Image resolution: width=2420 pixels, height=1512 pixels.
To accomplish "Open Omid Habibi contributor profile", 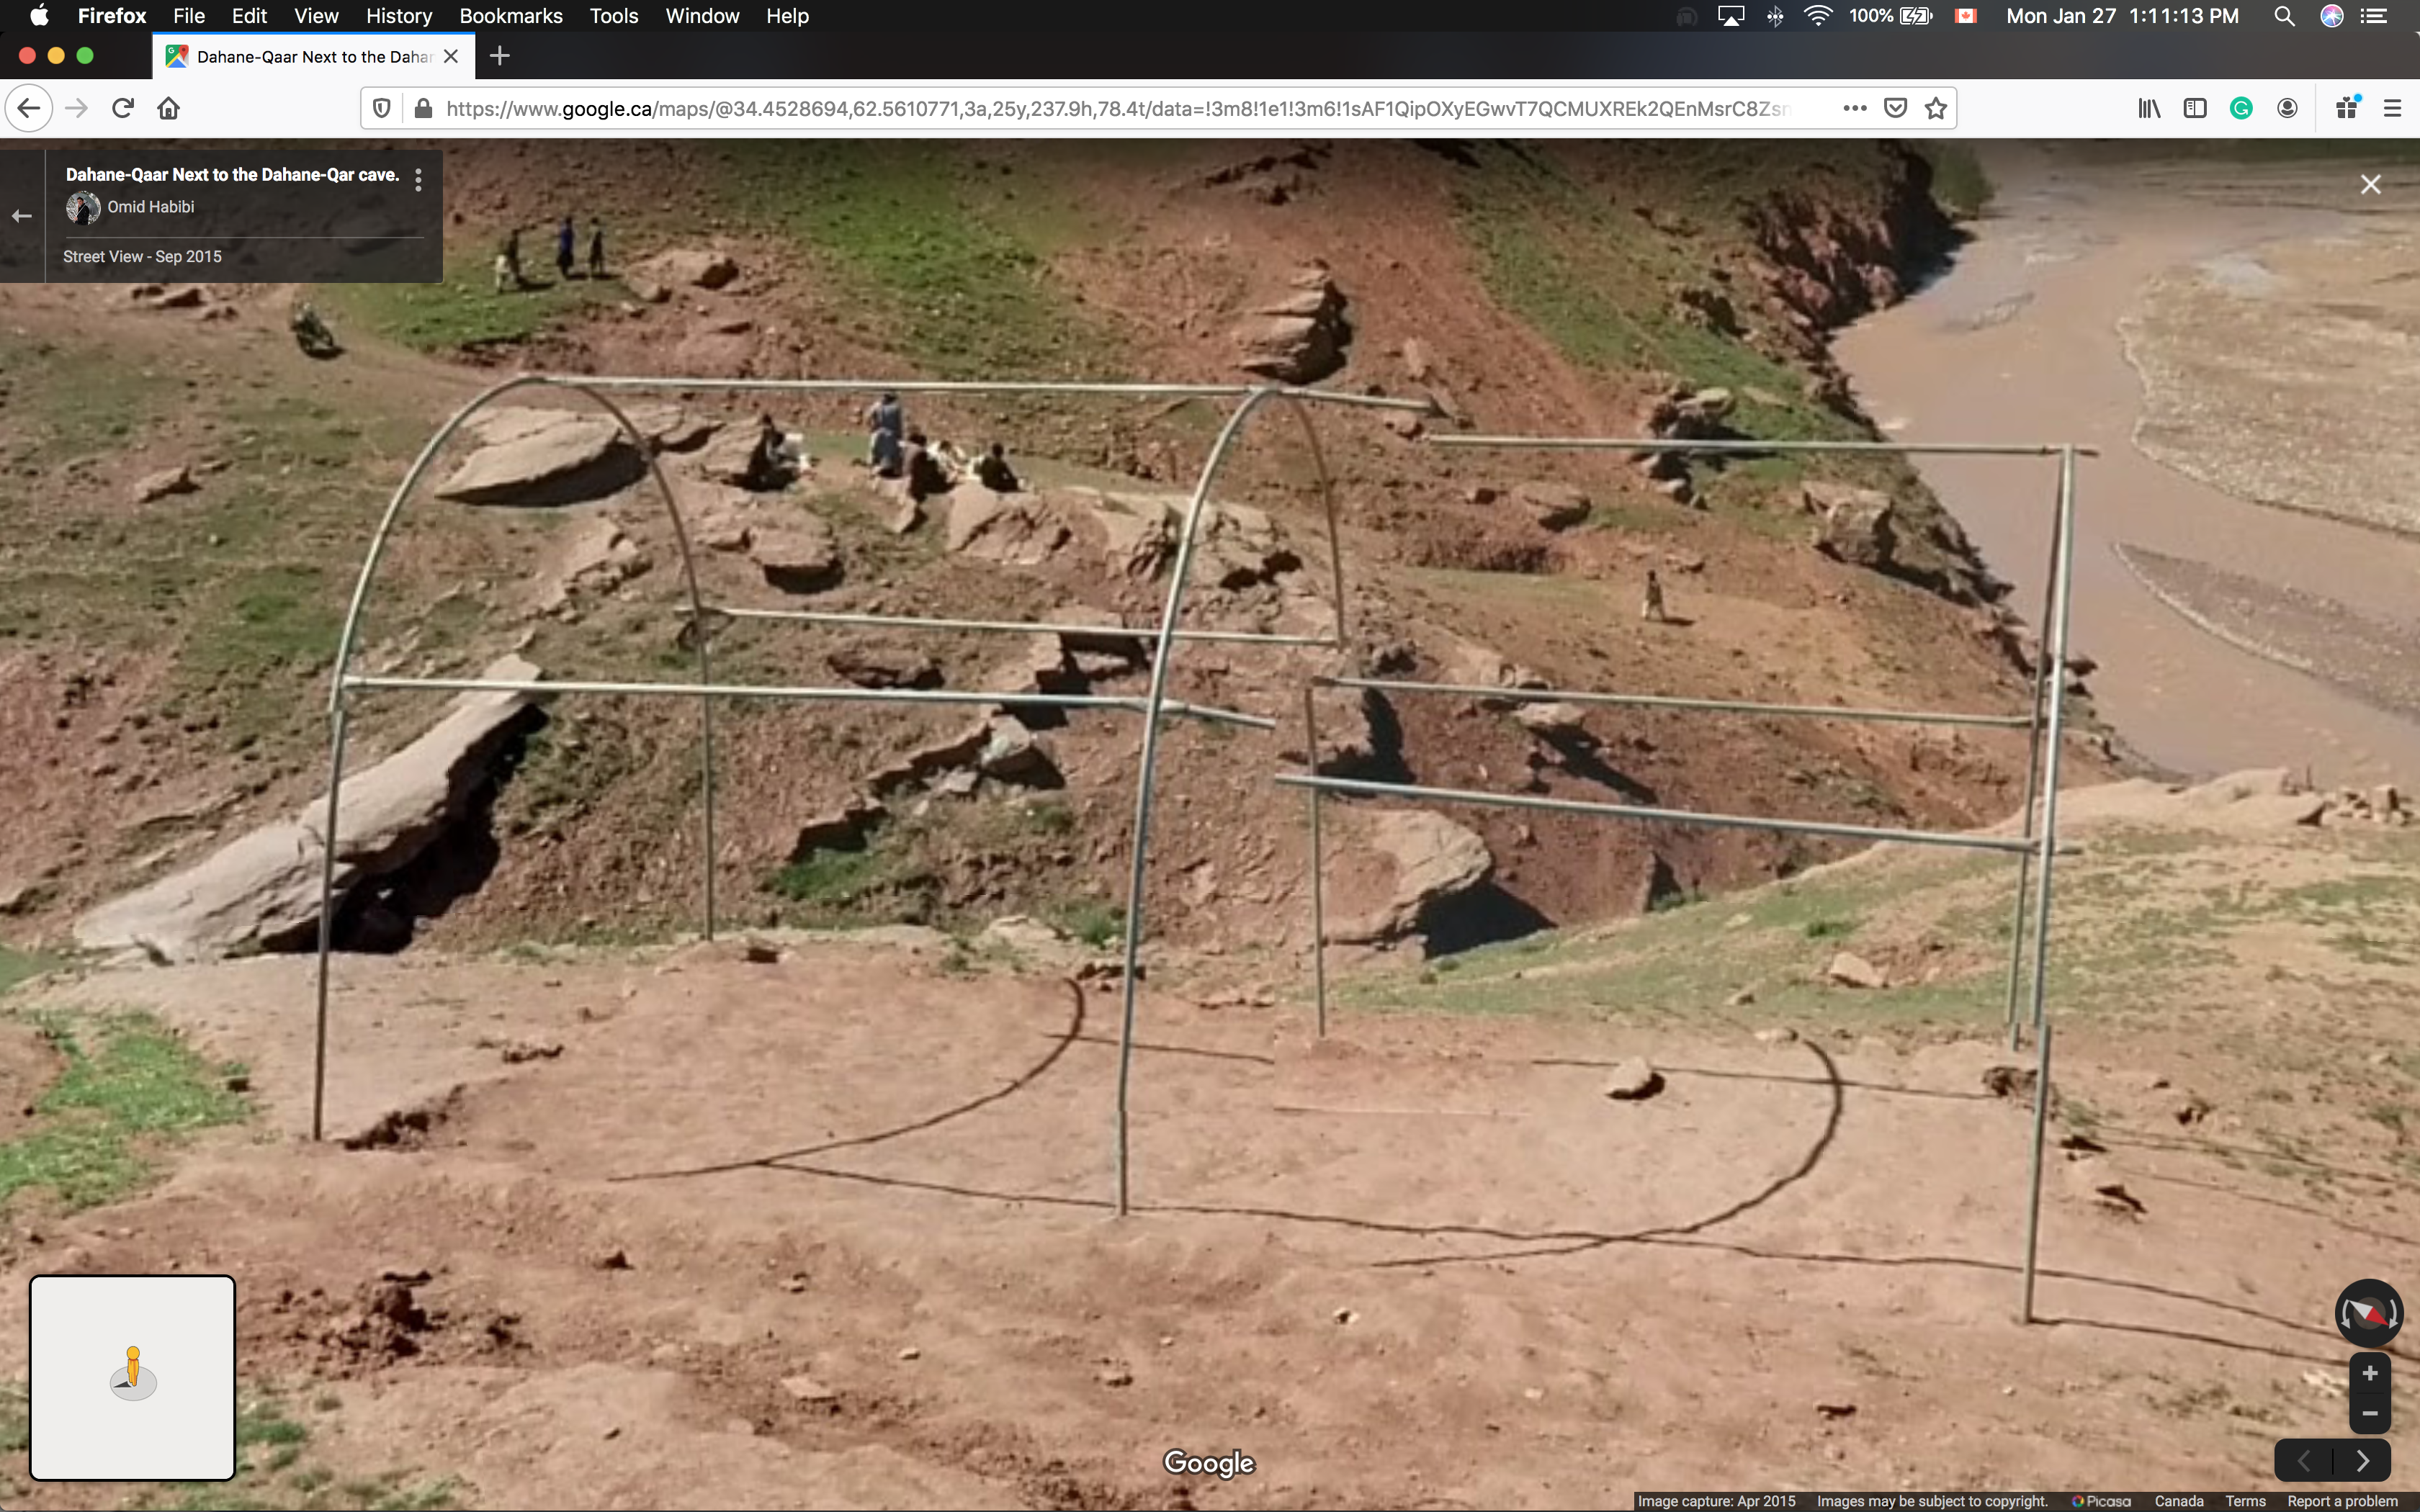I will click(150, 207).
